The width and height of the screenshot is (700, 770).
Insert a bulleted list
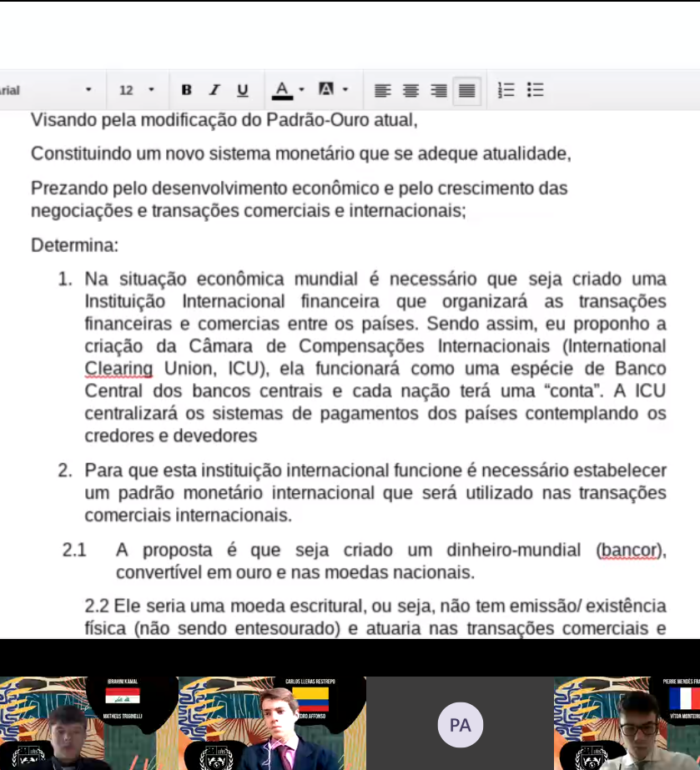click(535, 90)
